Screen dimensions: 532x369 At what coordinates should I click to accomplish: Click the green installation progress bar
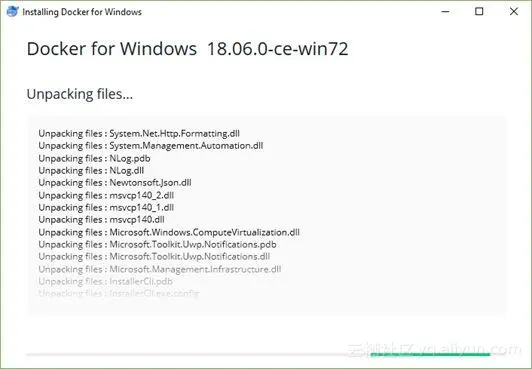tap(430, 354)
